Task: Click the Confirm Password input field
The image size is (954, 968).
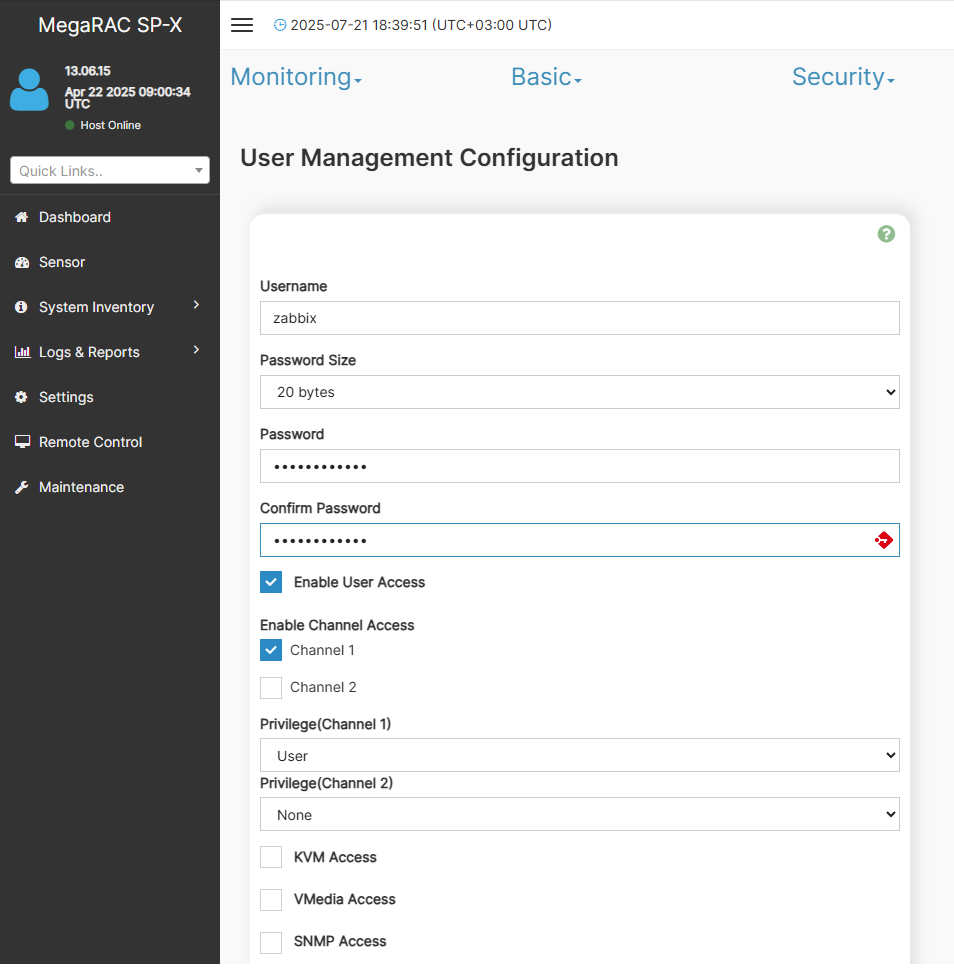Action: click(580, 540)
